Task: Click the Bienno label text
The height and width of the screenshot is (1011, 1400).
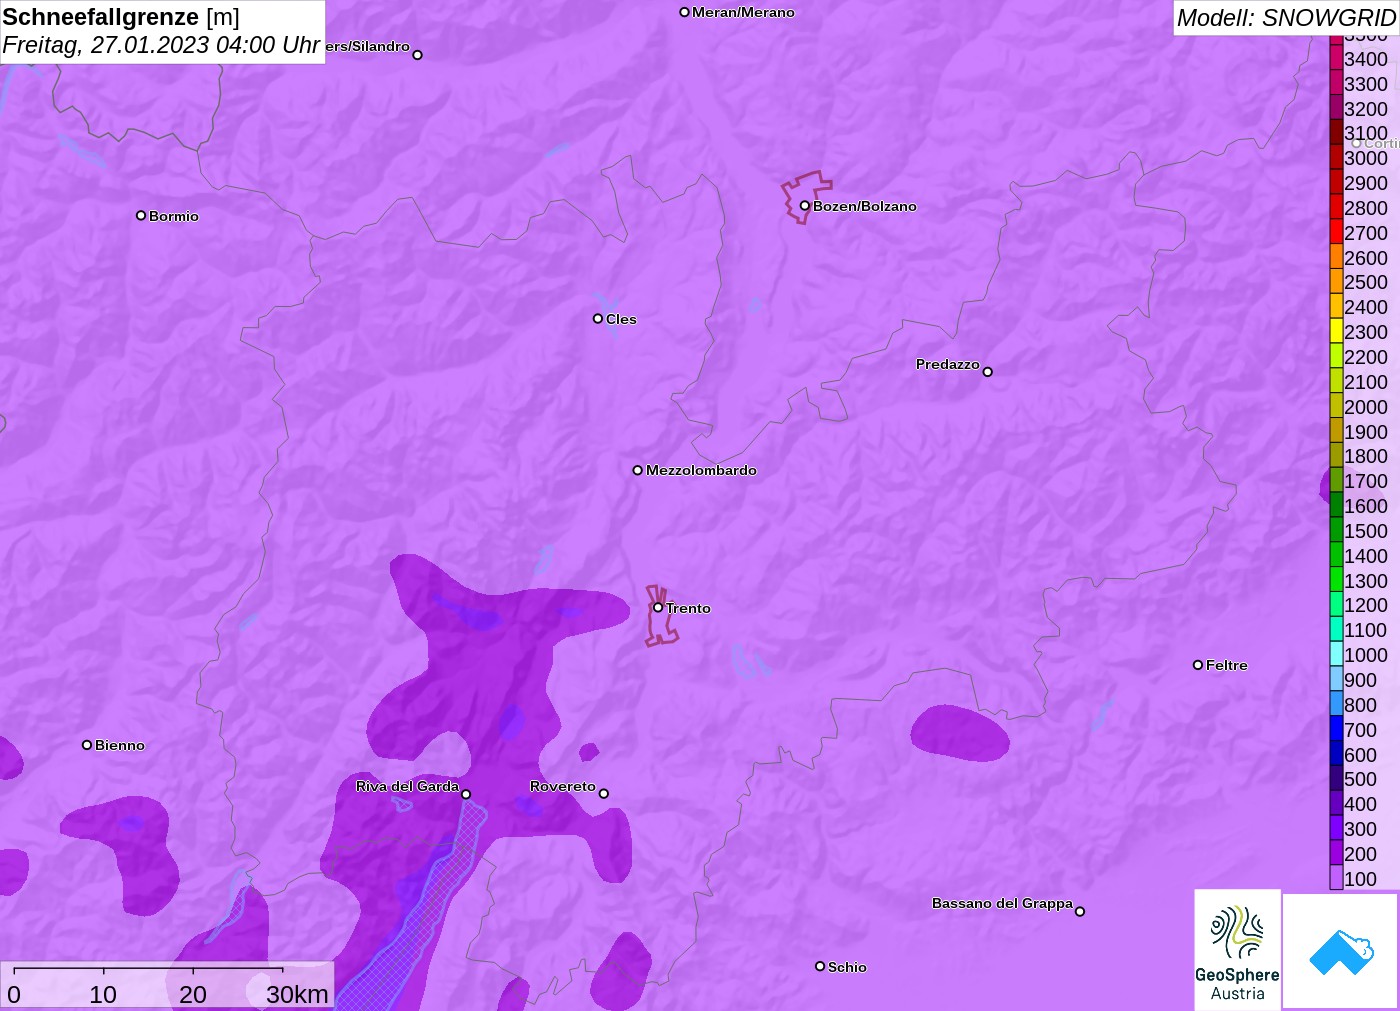Action: tap(120, 745)
